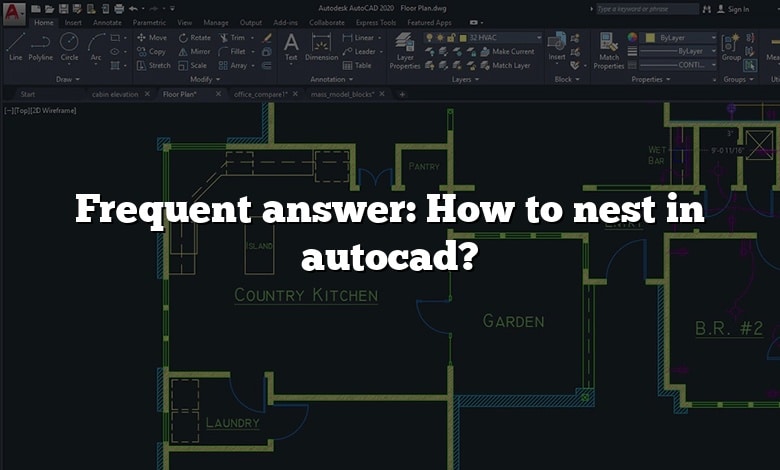This screenshot has height=470, width=780.
Task: Click the Copy tool
Action: (x=151, y=51)
